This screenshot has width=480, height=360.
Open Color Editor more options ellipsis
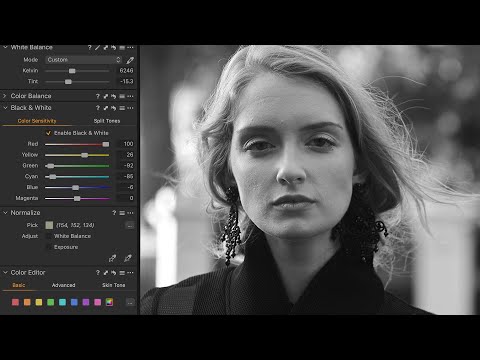[x=130, y=273]
